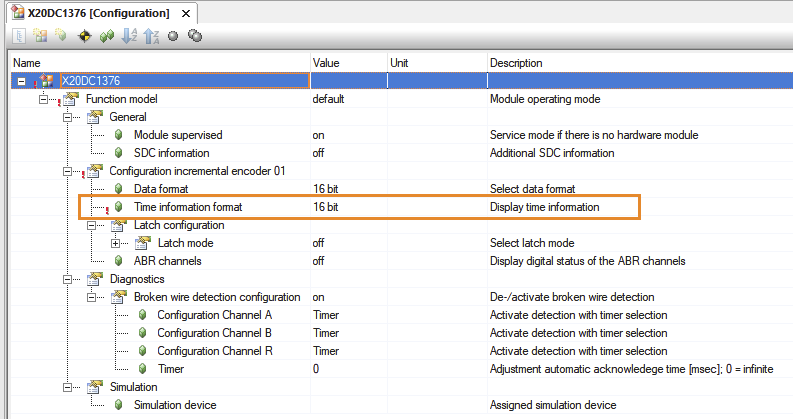Click 'Module operating mode' description
The height and width of the screenshot is (419, 793).
(545, 99)
